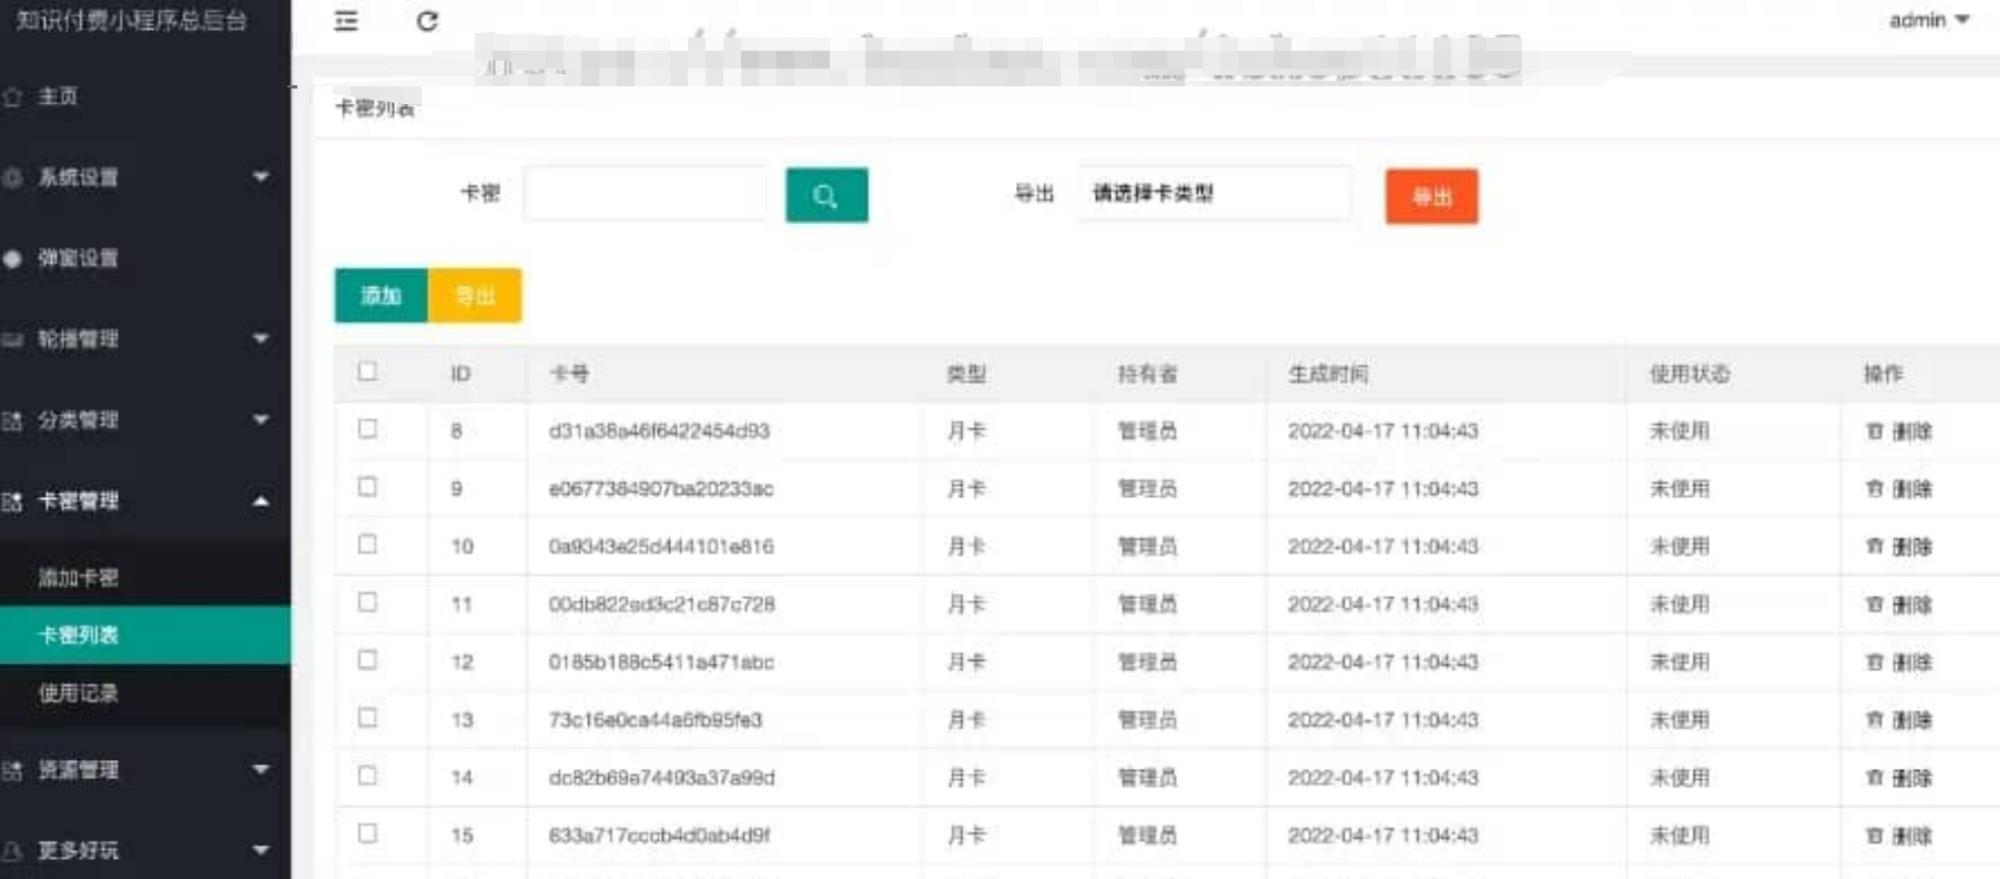
Task: Expand the 系统设置 sidebar menu
Action: pyautogui.click(x=140, y=178)
